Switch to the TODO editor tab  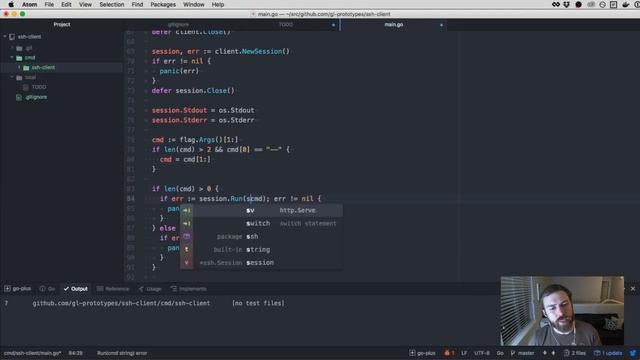click(286, 24)
